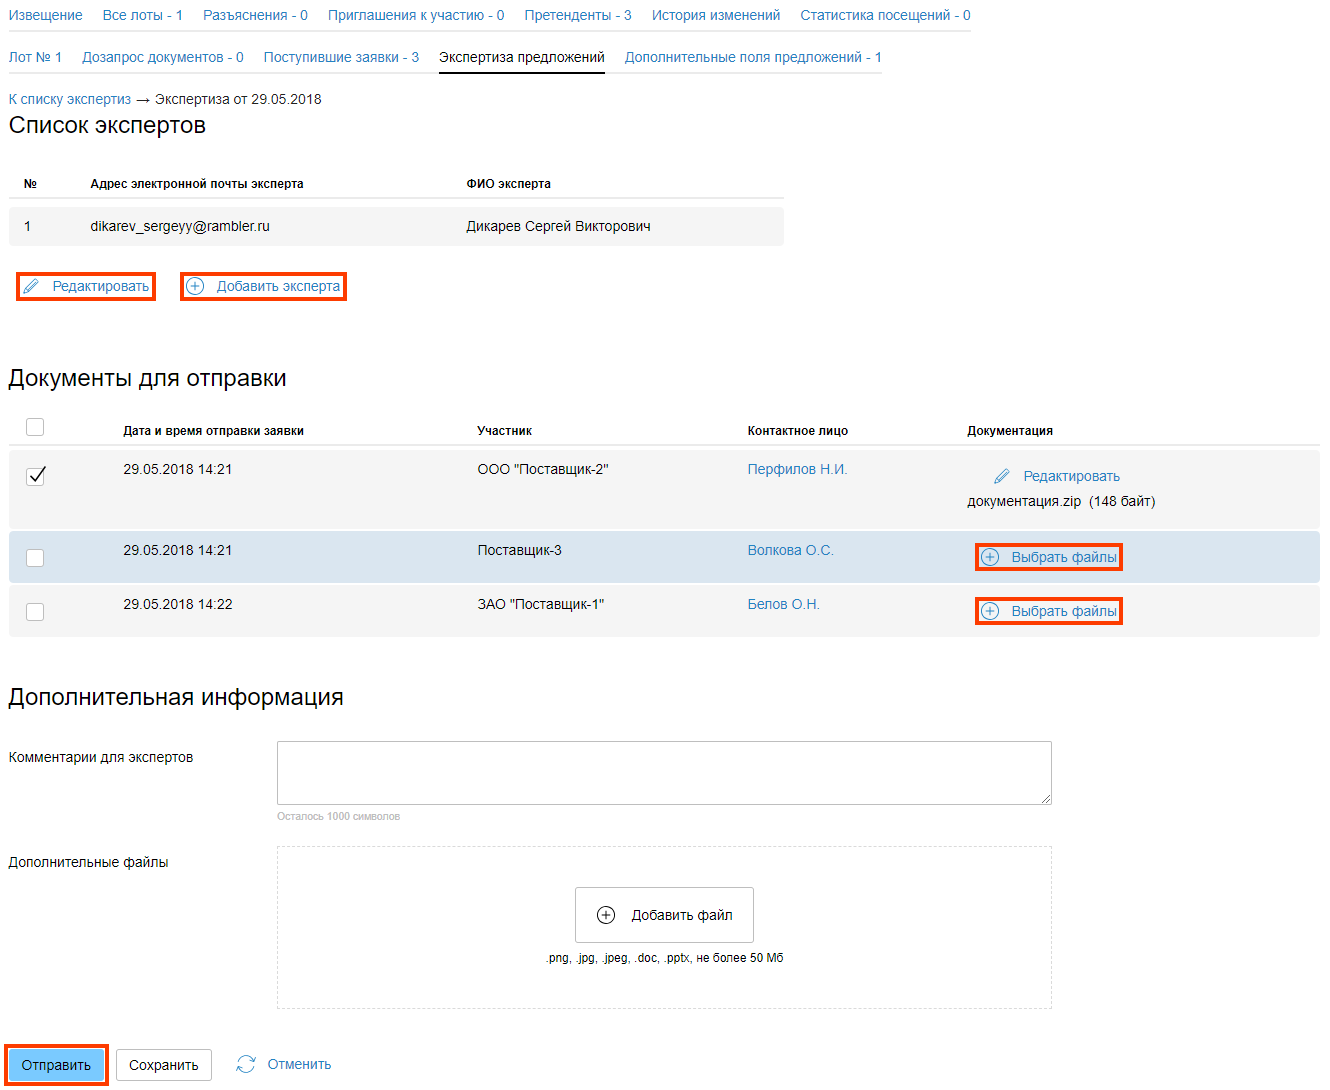Open the Претенденты - 3 tab
The image size is (1330, 1090).
[578, 16]
